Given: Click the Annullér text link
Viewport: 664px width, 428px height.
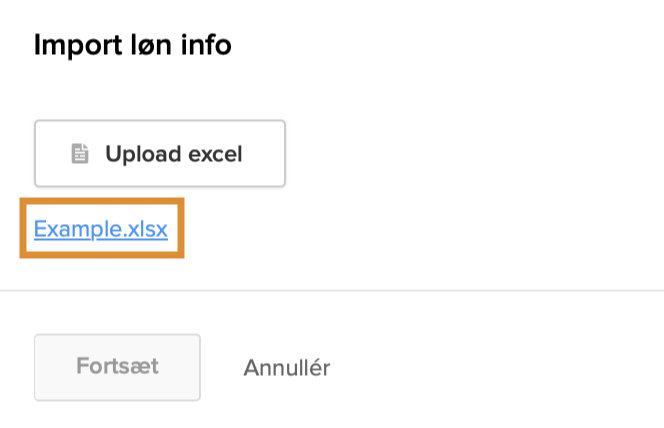Looking at the screenshot, I should coord(286,368).
